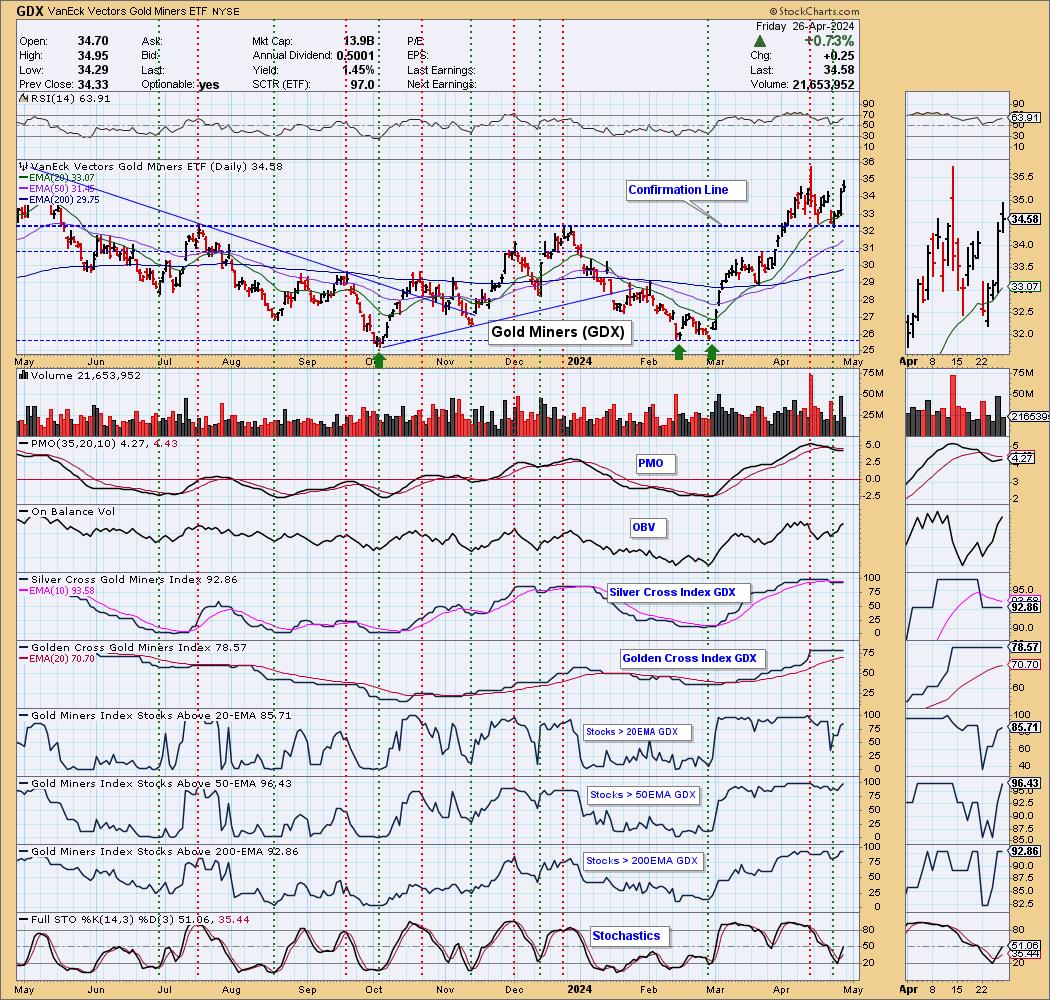Screen dimensions: 1050x1000
Task: Click the 51.06 stochastic value tag at right
Action: pyautogui.click(x=1025, y=946)
